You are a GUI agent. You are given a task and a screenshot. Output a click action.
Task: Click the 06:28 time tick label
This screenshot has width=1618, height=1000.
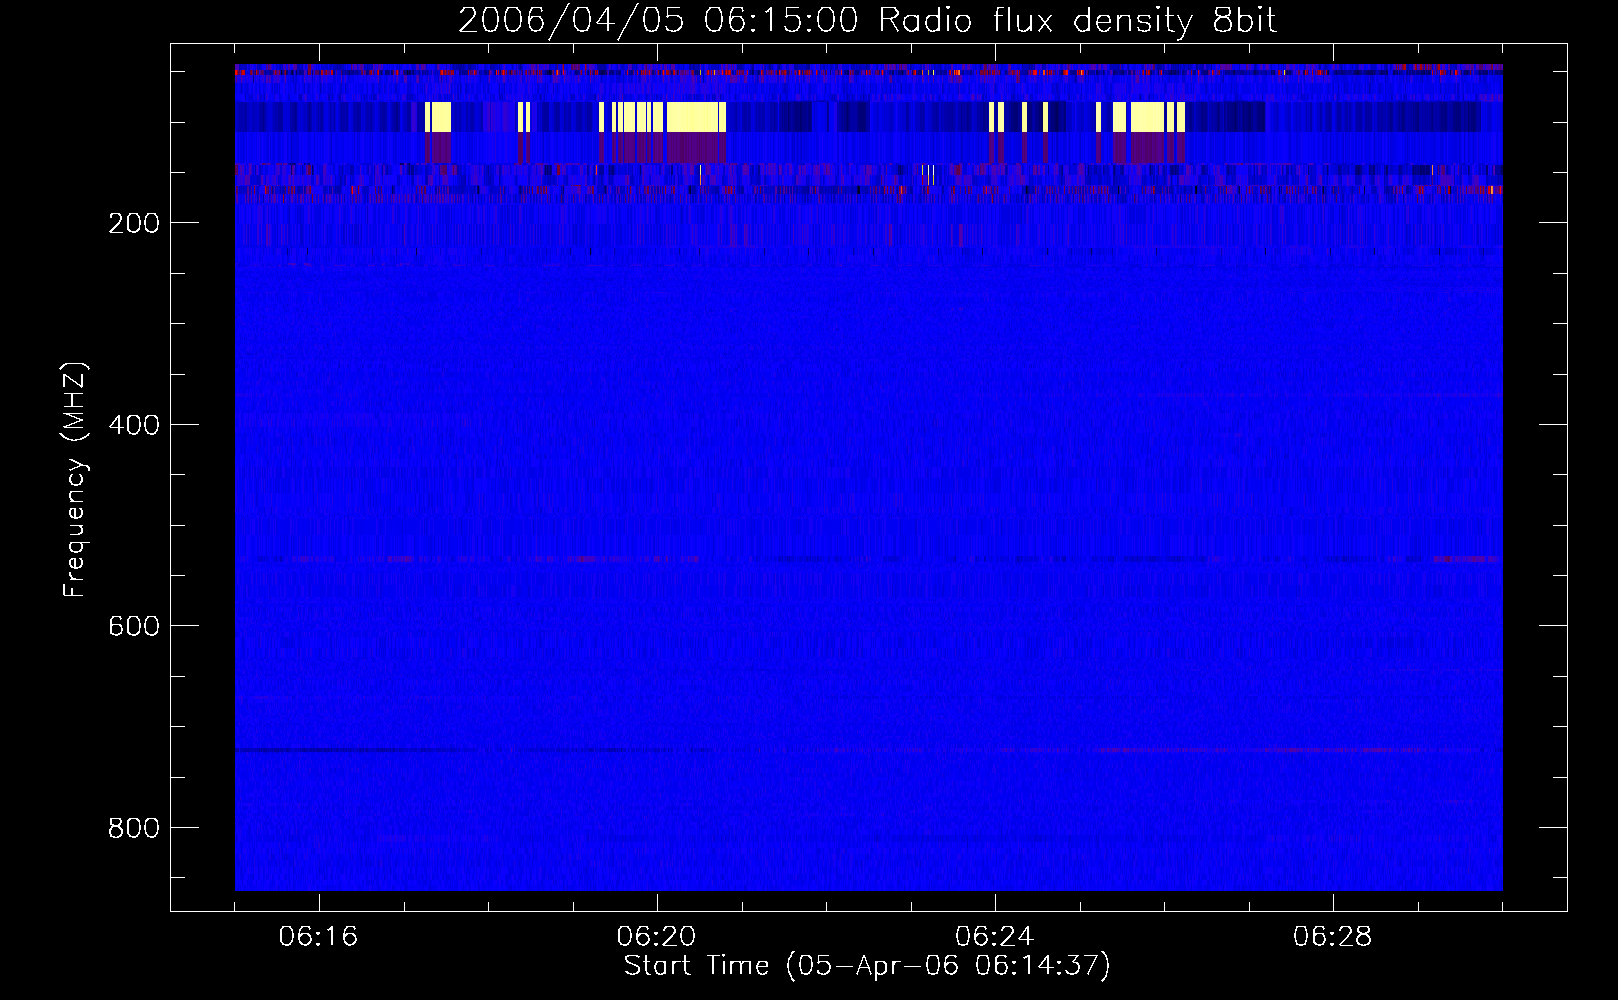1333,937
